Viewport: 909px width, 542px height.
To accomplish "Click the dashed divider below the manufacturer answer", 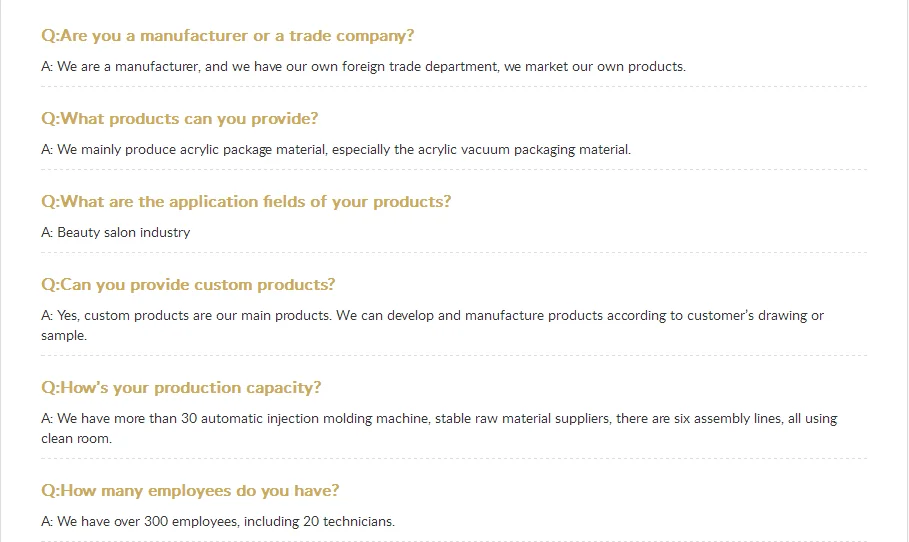I will coord(454,87).
